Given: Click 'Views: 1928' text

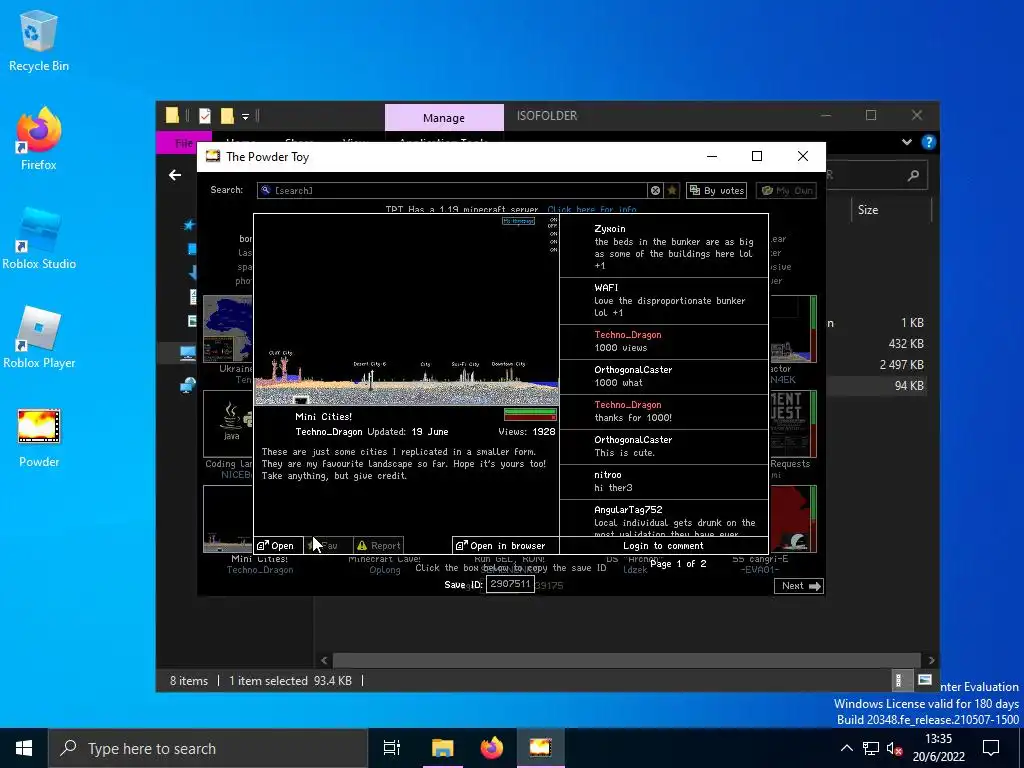Looking at the screenshot, I should [x=526, y=432].
